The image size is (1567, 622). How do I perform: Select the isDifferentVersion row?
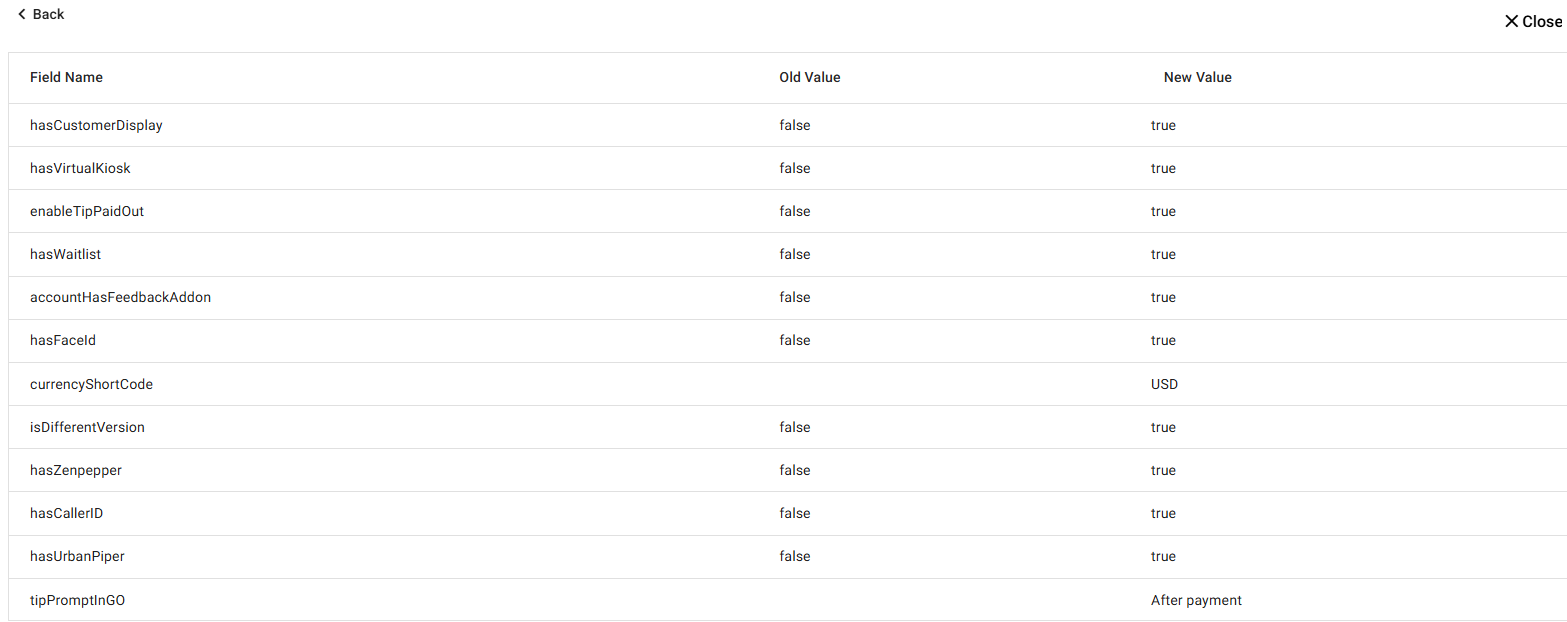[x=87, y=427]
